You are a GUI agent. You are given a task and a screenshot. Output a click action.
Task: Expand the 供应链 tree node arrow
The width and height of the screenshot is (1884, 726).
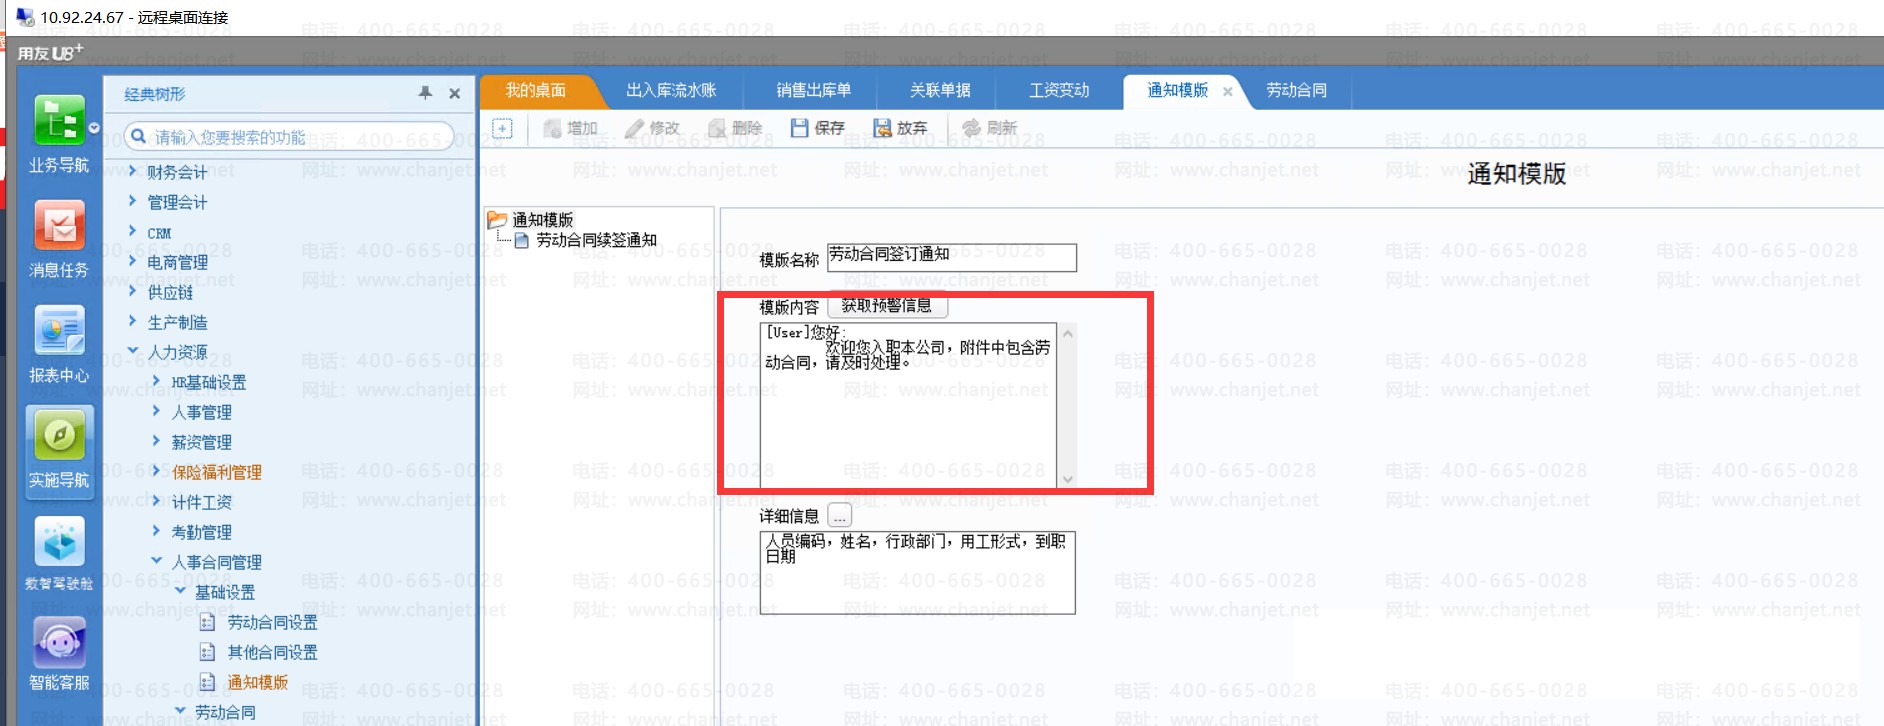tap(133, 291)
